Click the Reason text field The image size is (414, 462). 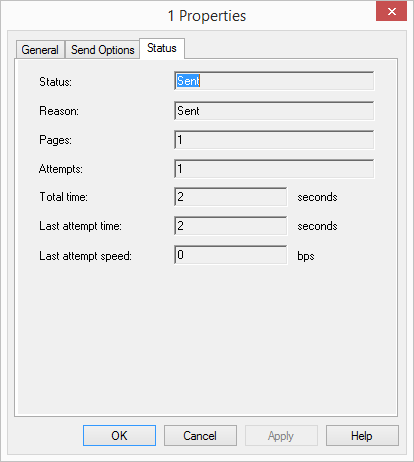274,111
